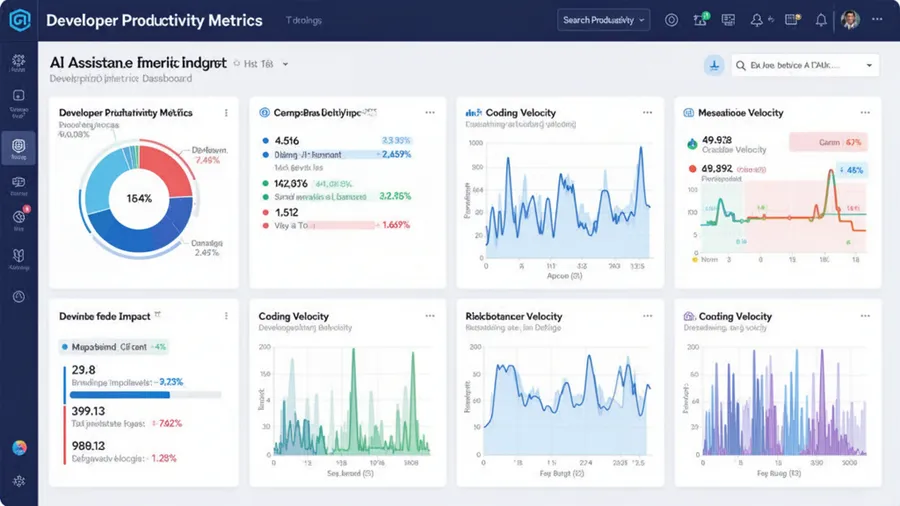Viewport: 900px width, 506px height.
Task: Open sidebar icon with red notification badge
Action: click(x=20, y=217)
